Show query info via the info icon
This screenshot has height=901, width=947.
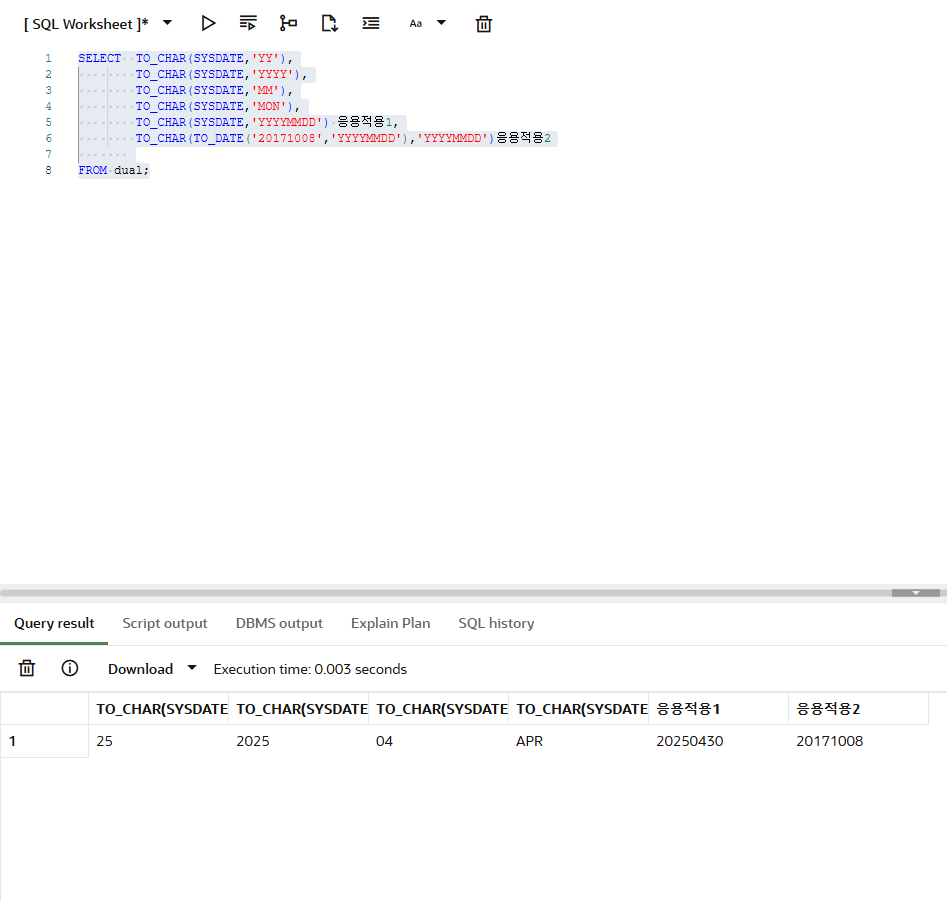click(x=69, y=668)
